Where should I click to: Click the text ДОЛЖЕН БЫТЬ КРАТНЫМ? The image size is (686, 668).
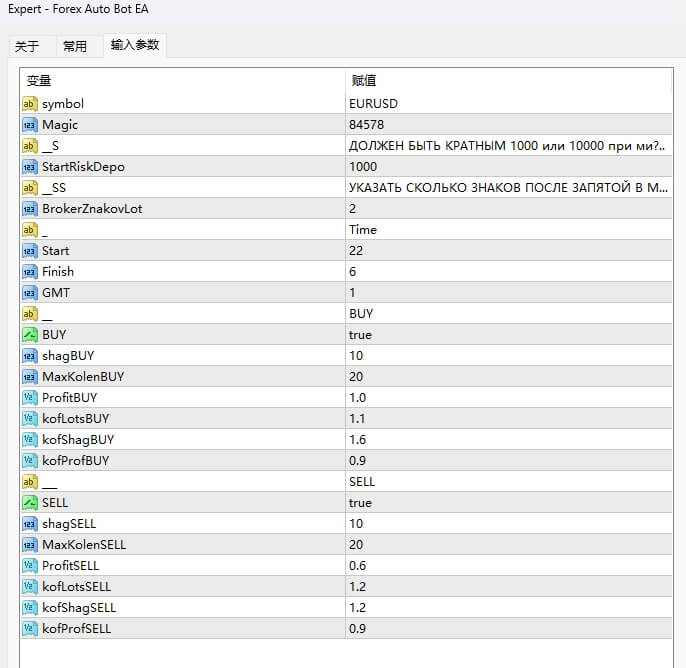point(427,146)
